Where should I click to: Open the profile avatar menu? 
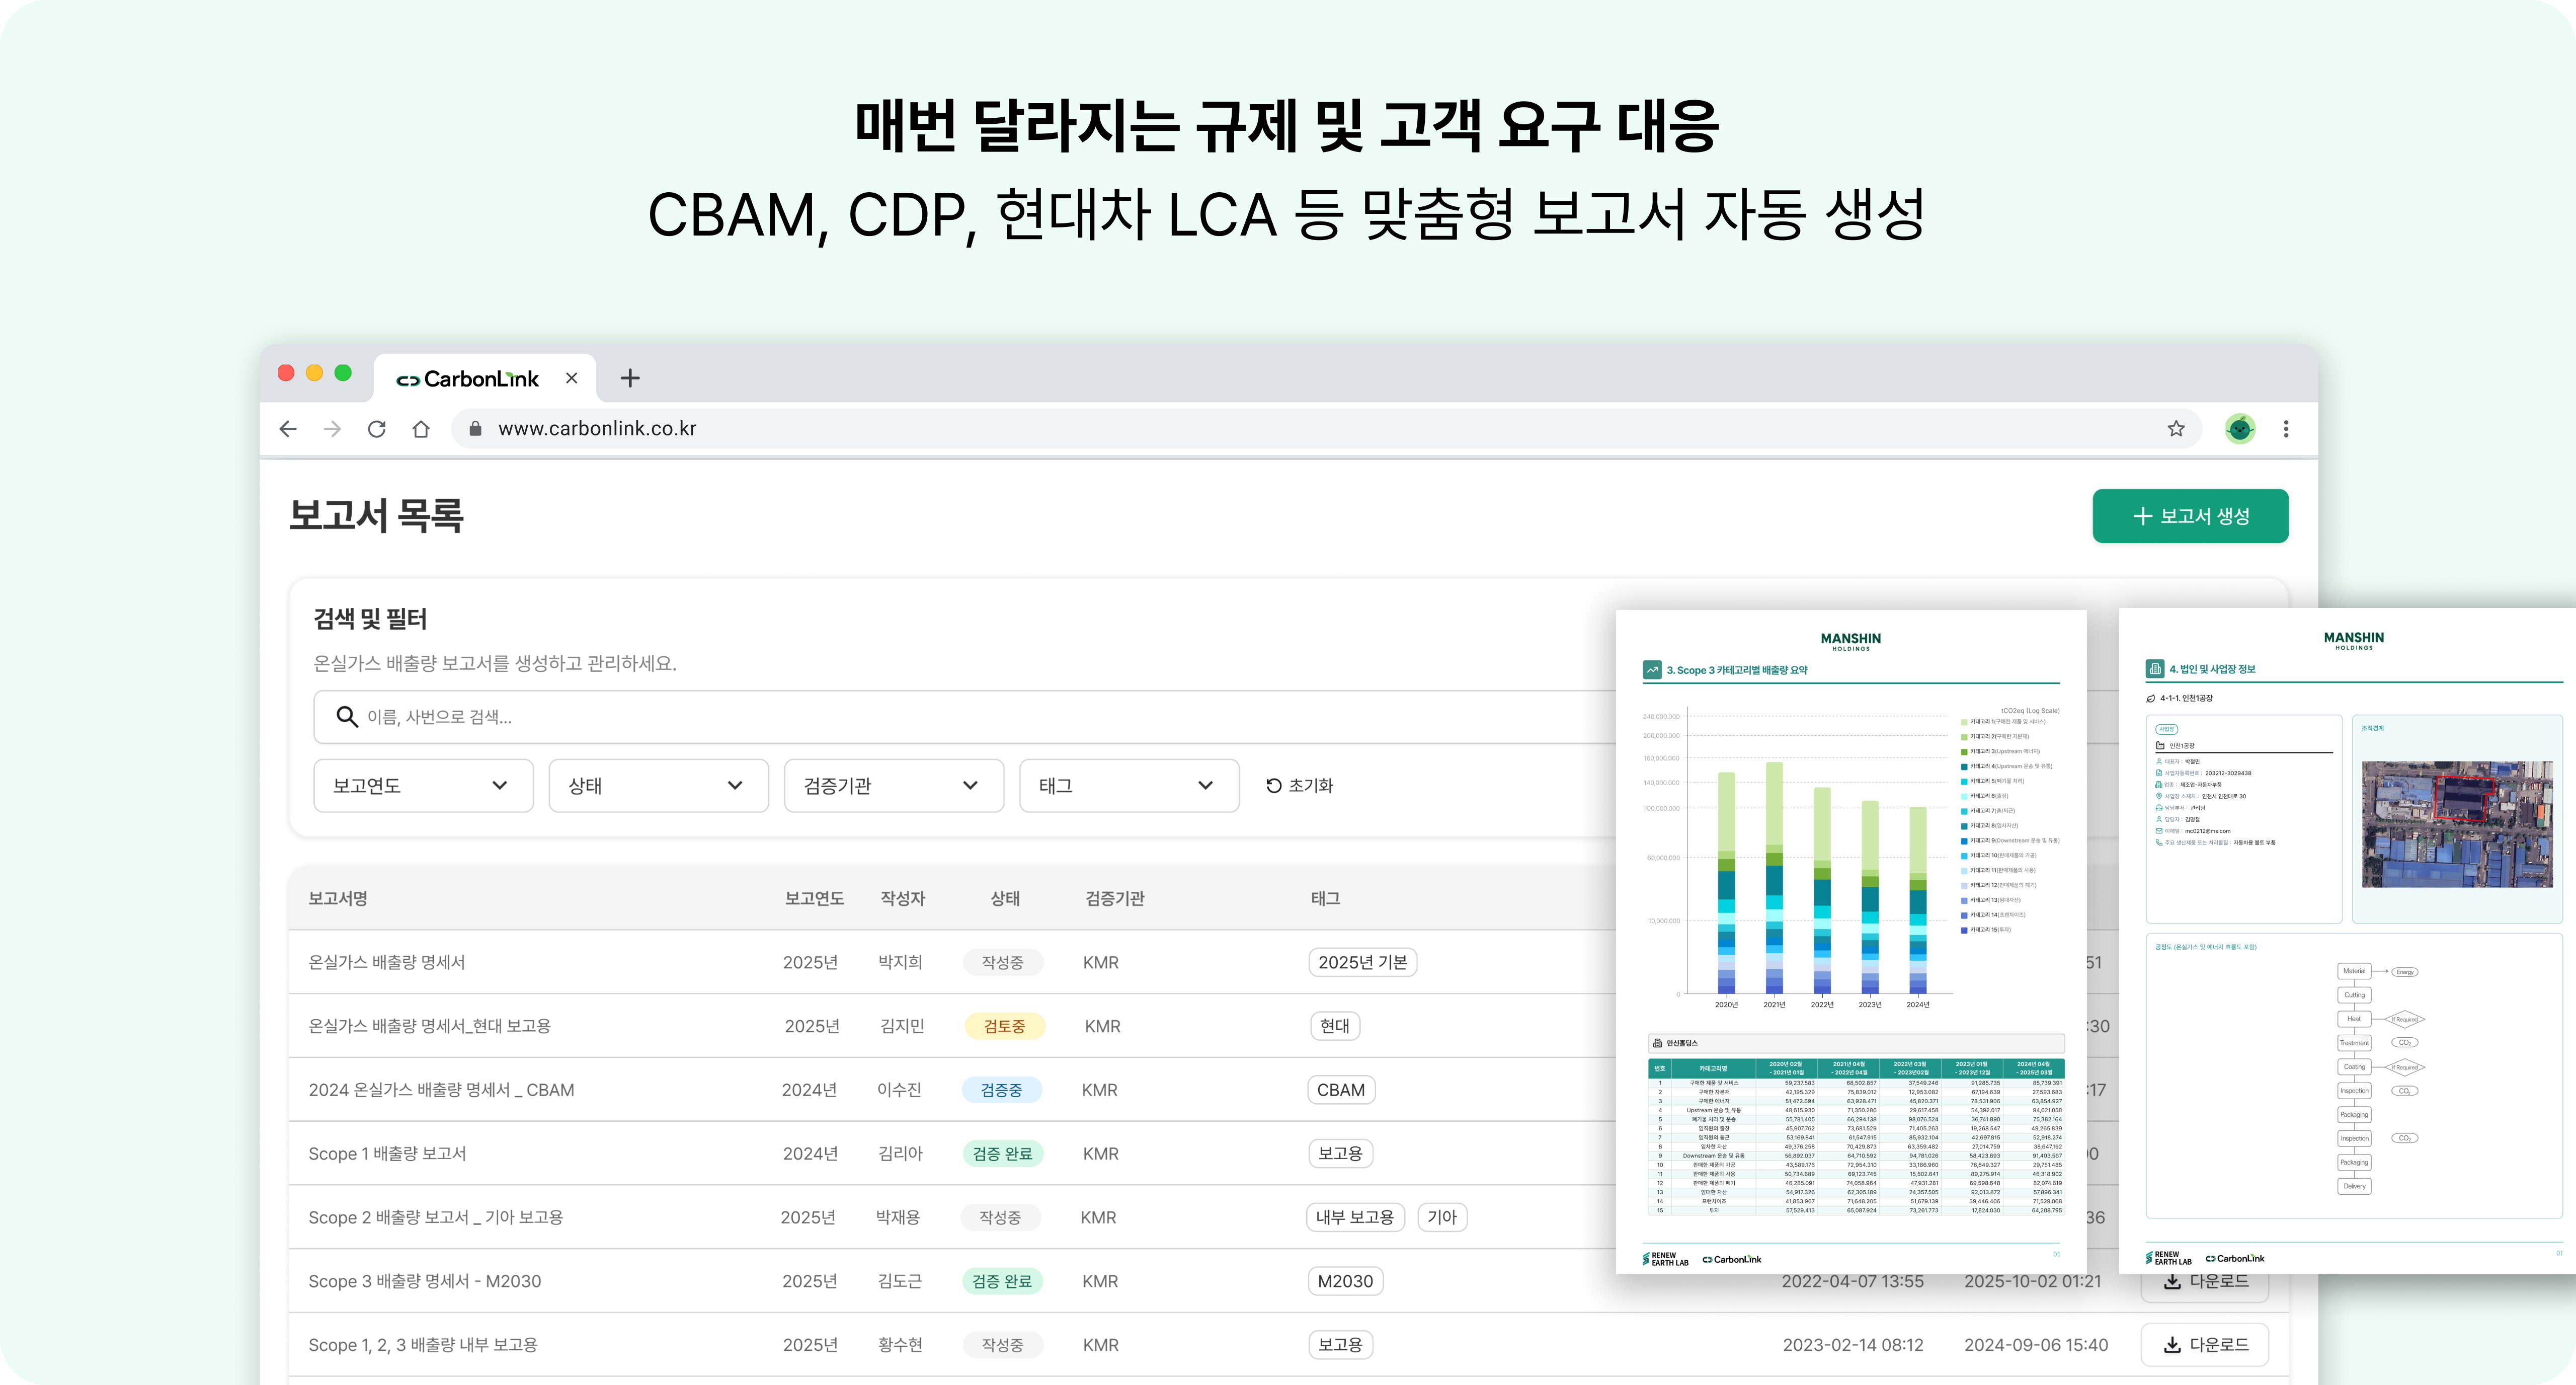[x=2240, y=428]
